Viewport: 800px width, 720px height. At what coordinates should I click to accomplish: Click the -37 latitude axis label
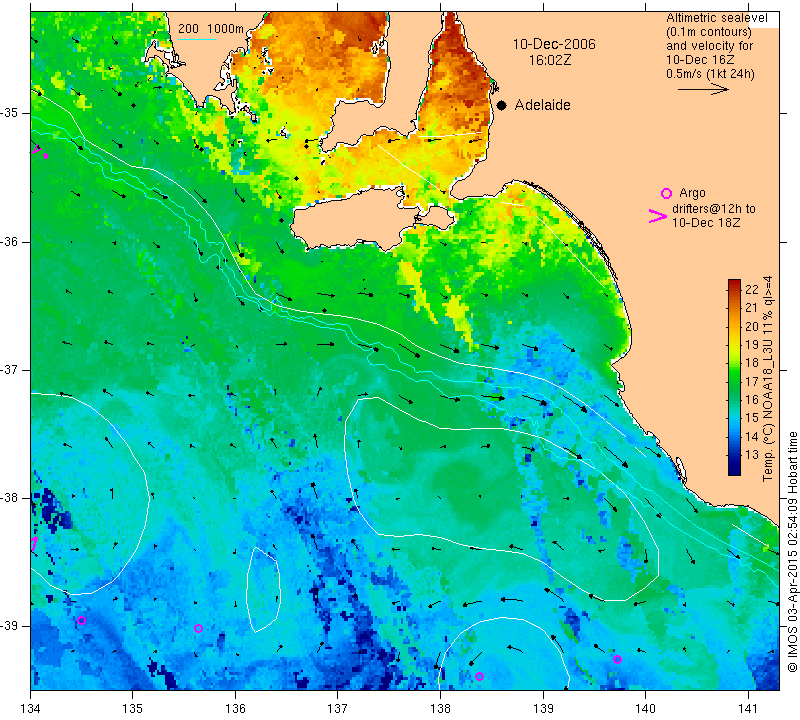click(x=9, y=369)
